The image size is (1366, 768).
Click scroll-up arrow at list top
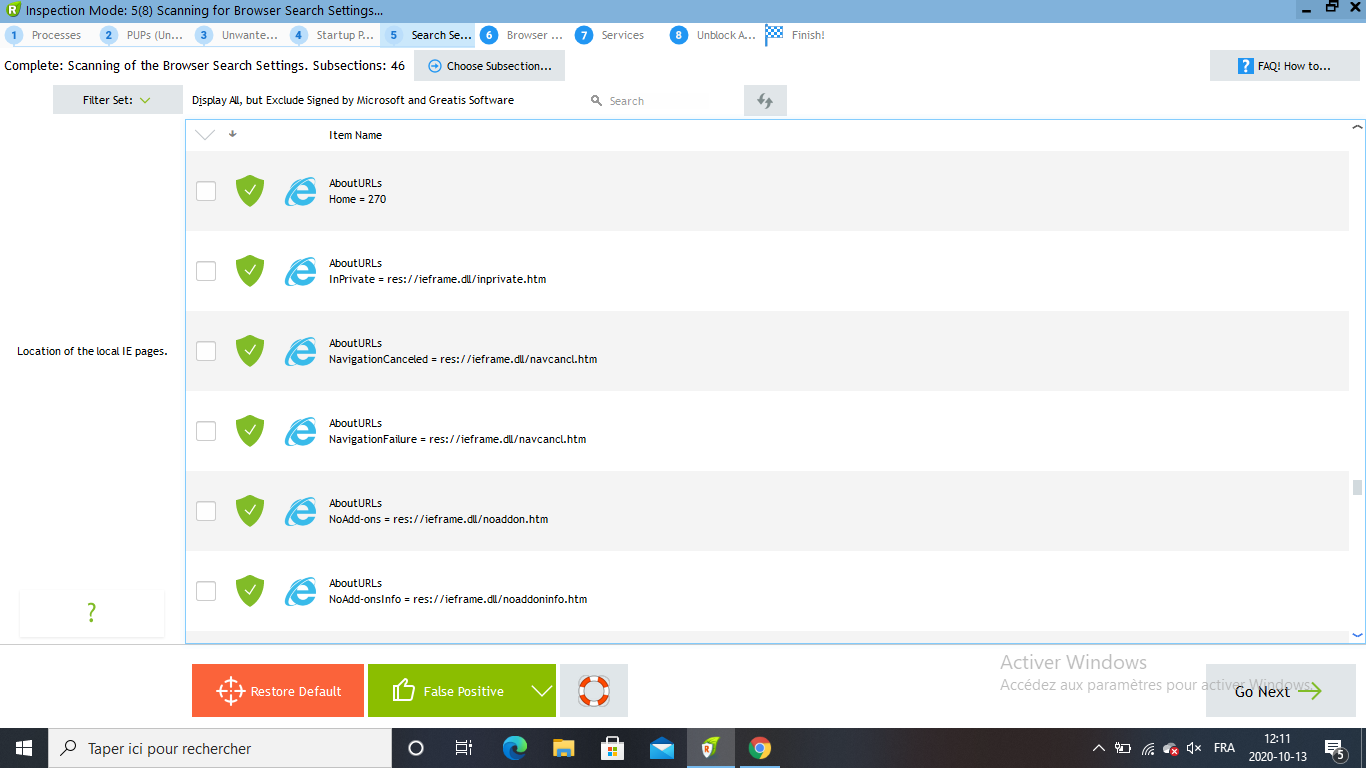[1357, 127]
